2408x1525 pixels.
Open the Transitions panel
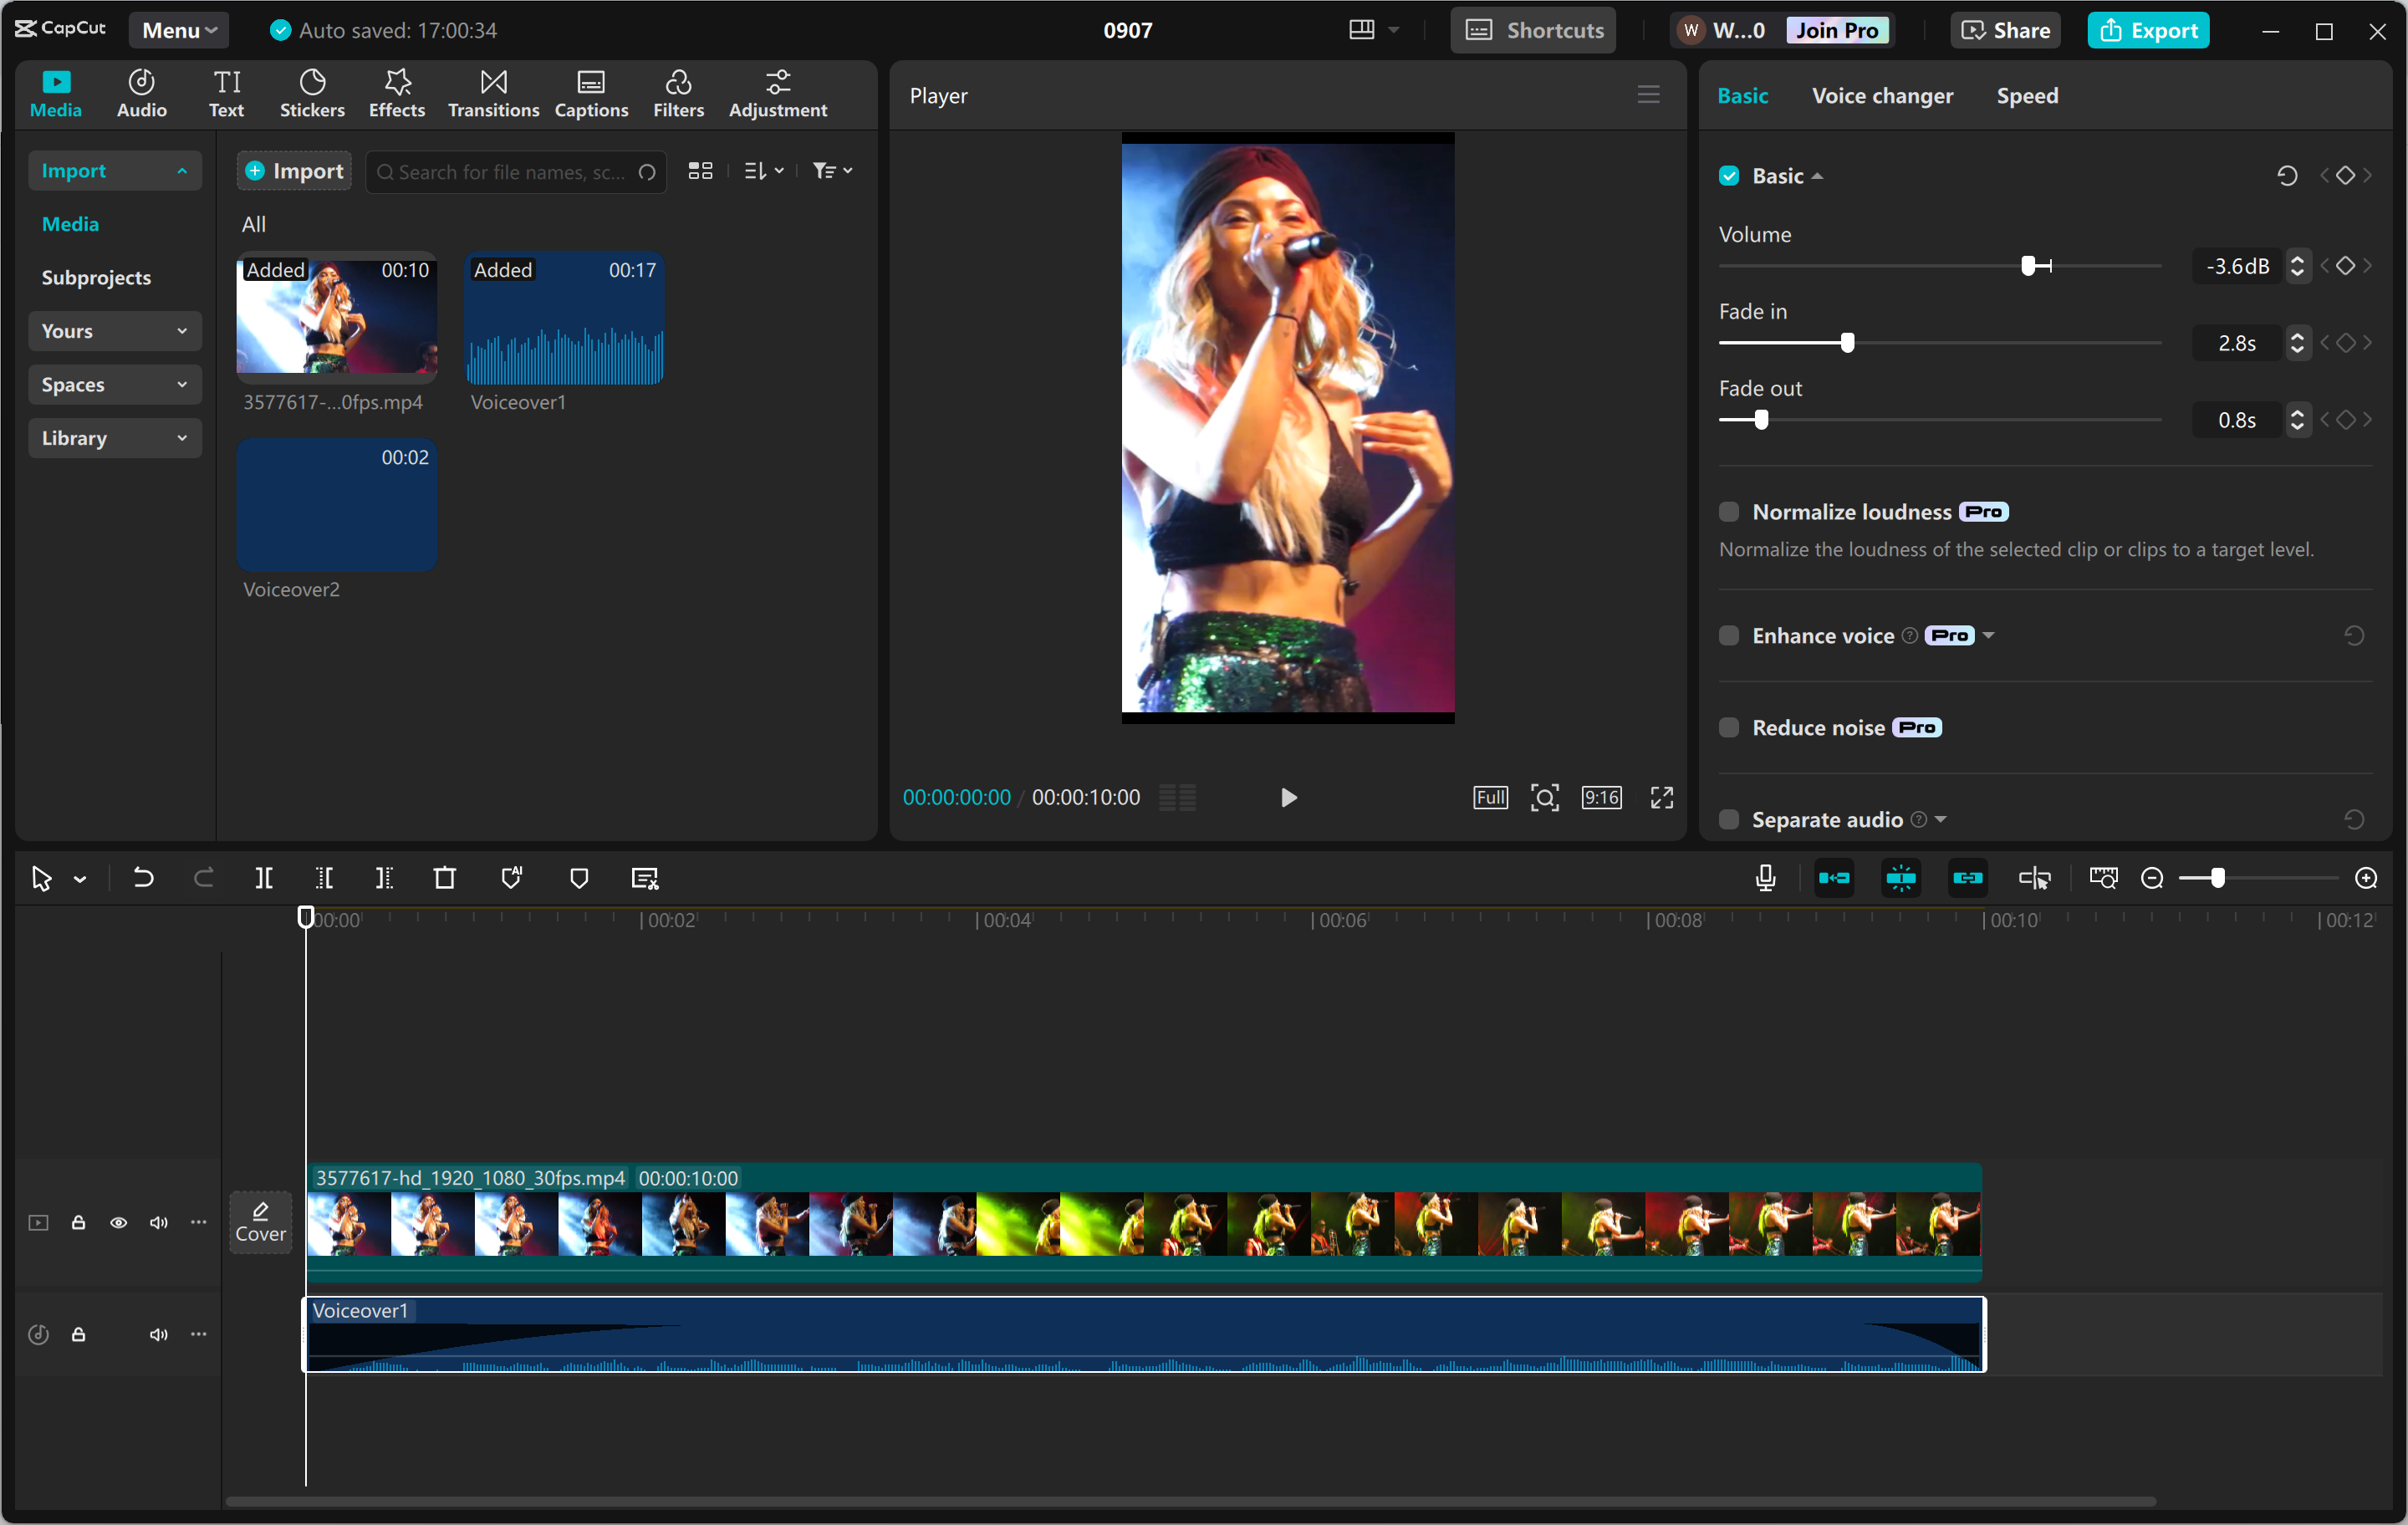tap(492, 92)
